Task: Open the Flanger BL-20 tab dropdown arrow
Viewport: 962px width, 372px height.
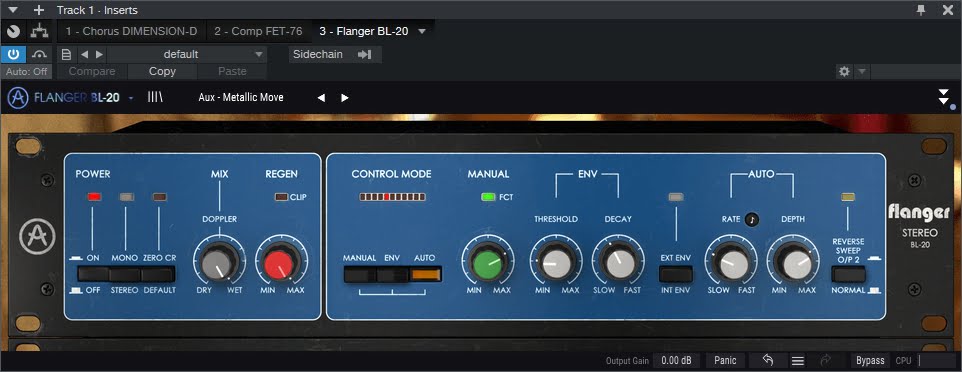Action: 421,31
